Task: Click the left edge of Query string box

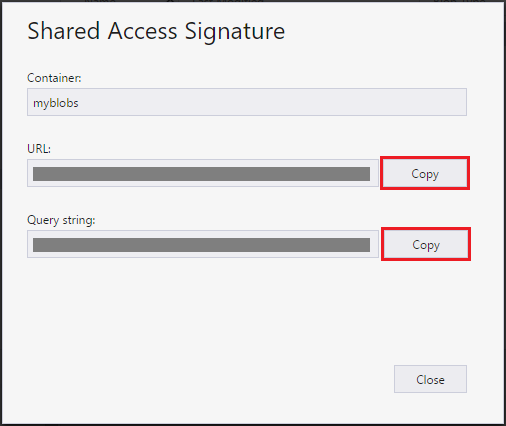Action: [30, 244]
